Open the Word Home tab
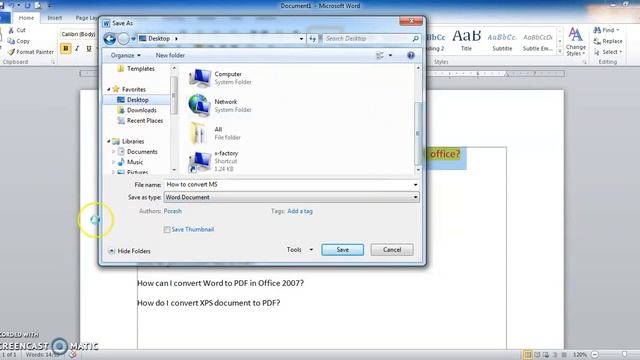Image resolution: width=640 pixels, height=360 pixels. [x=26, y=18]
